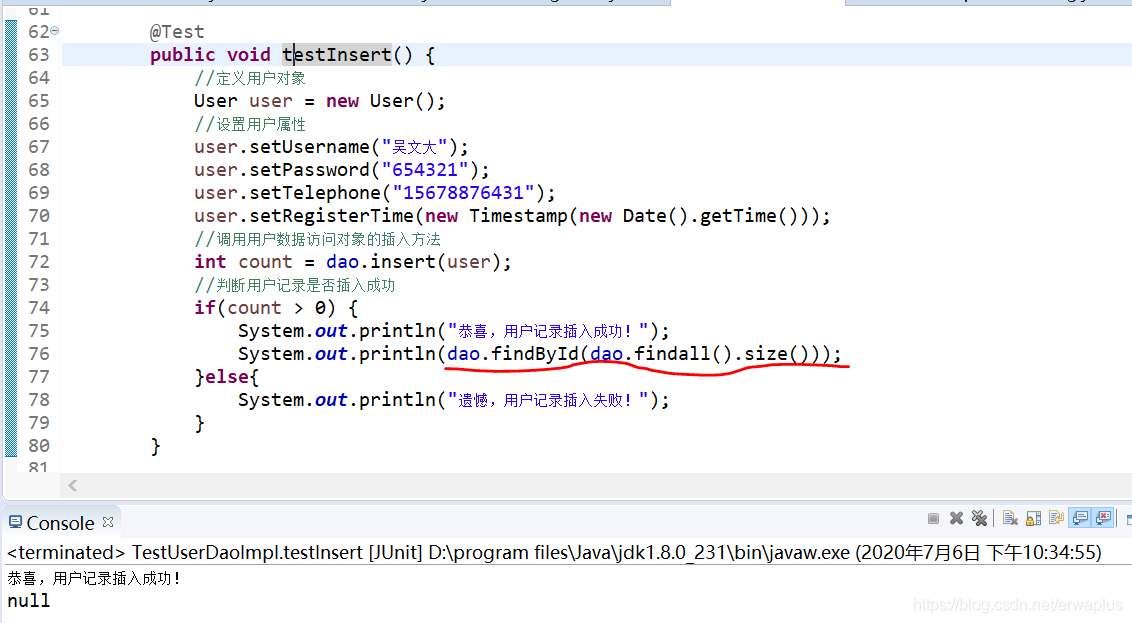
Task: Click the "恭喜，用户记录插入成功！" string in code
Action: pos(548,331)
